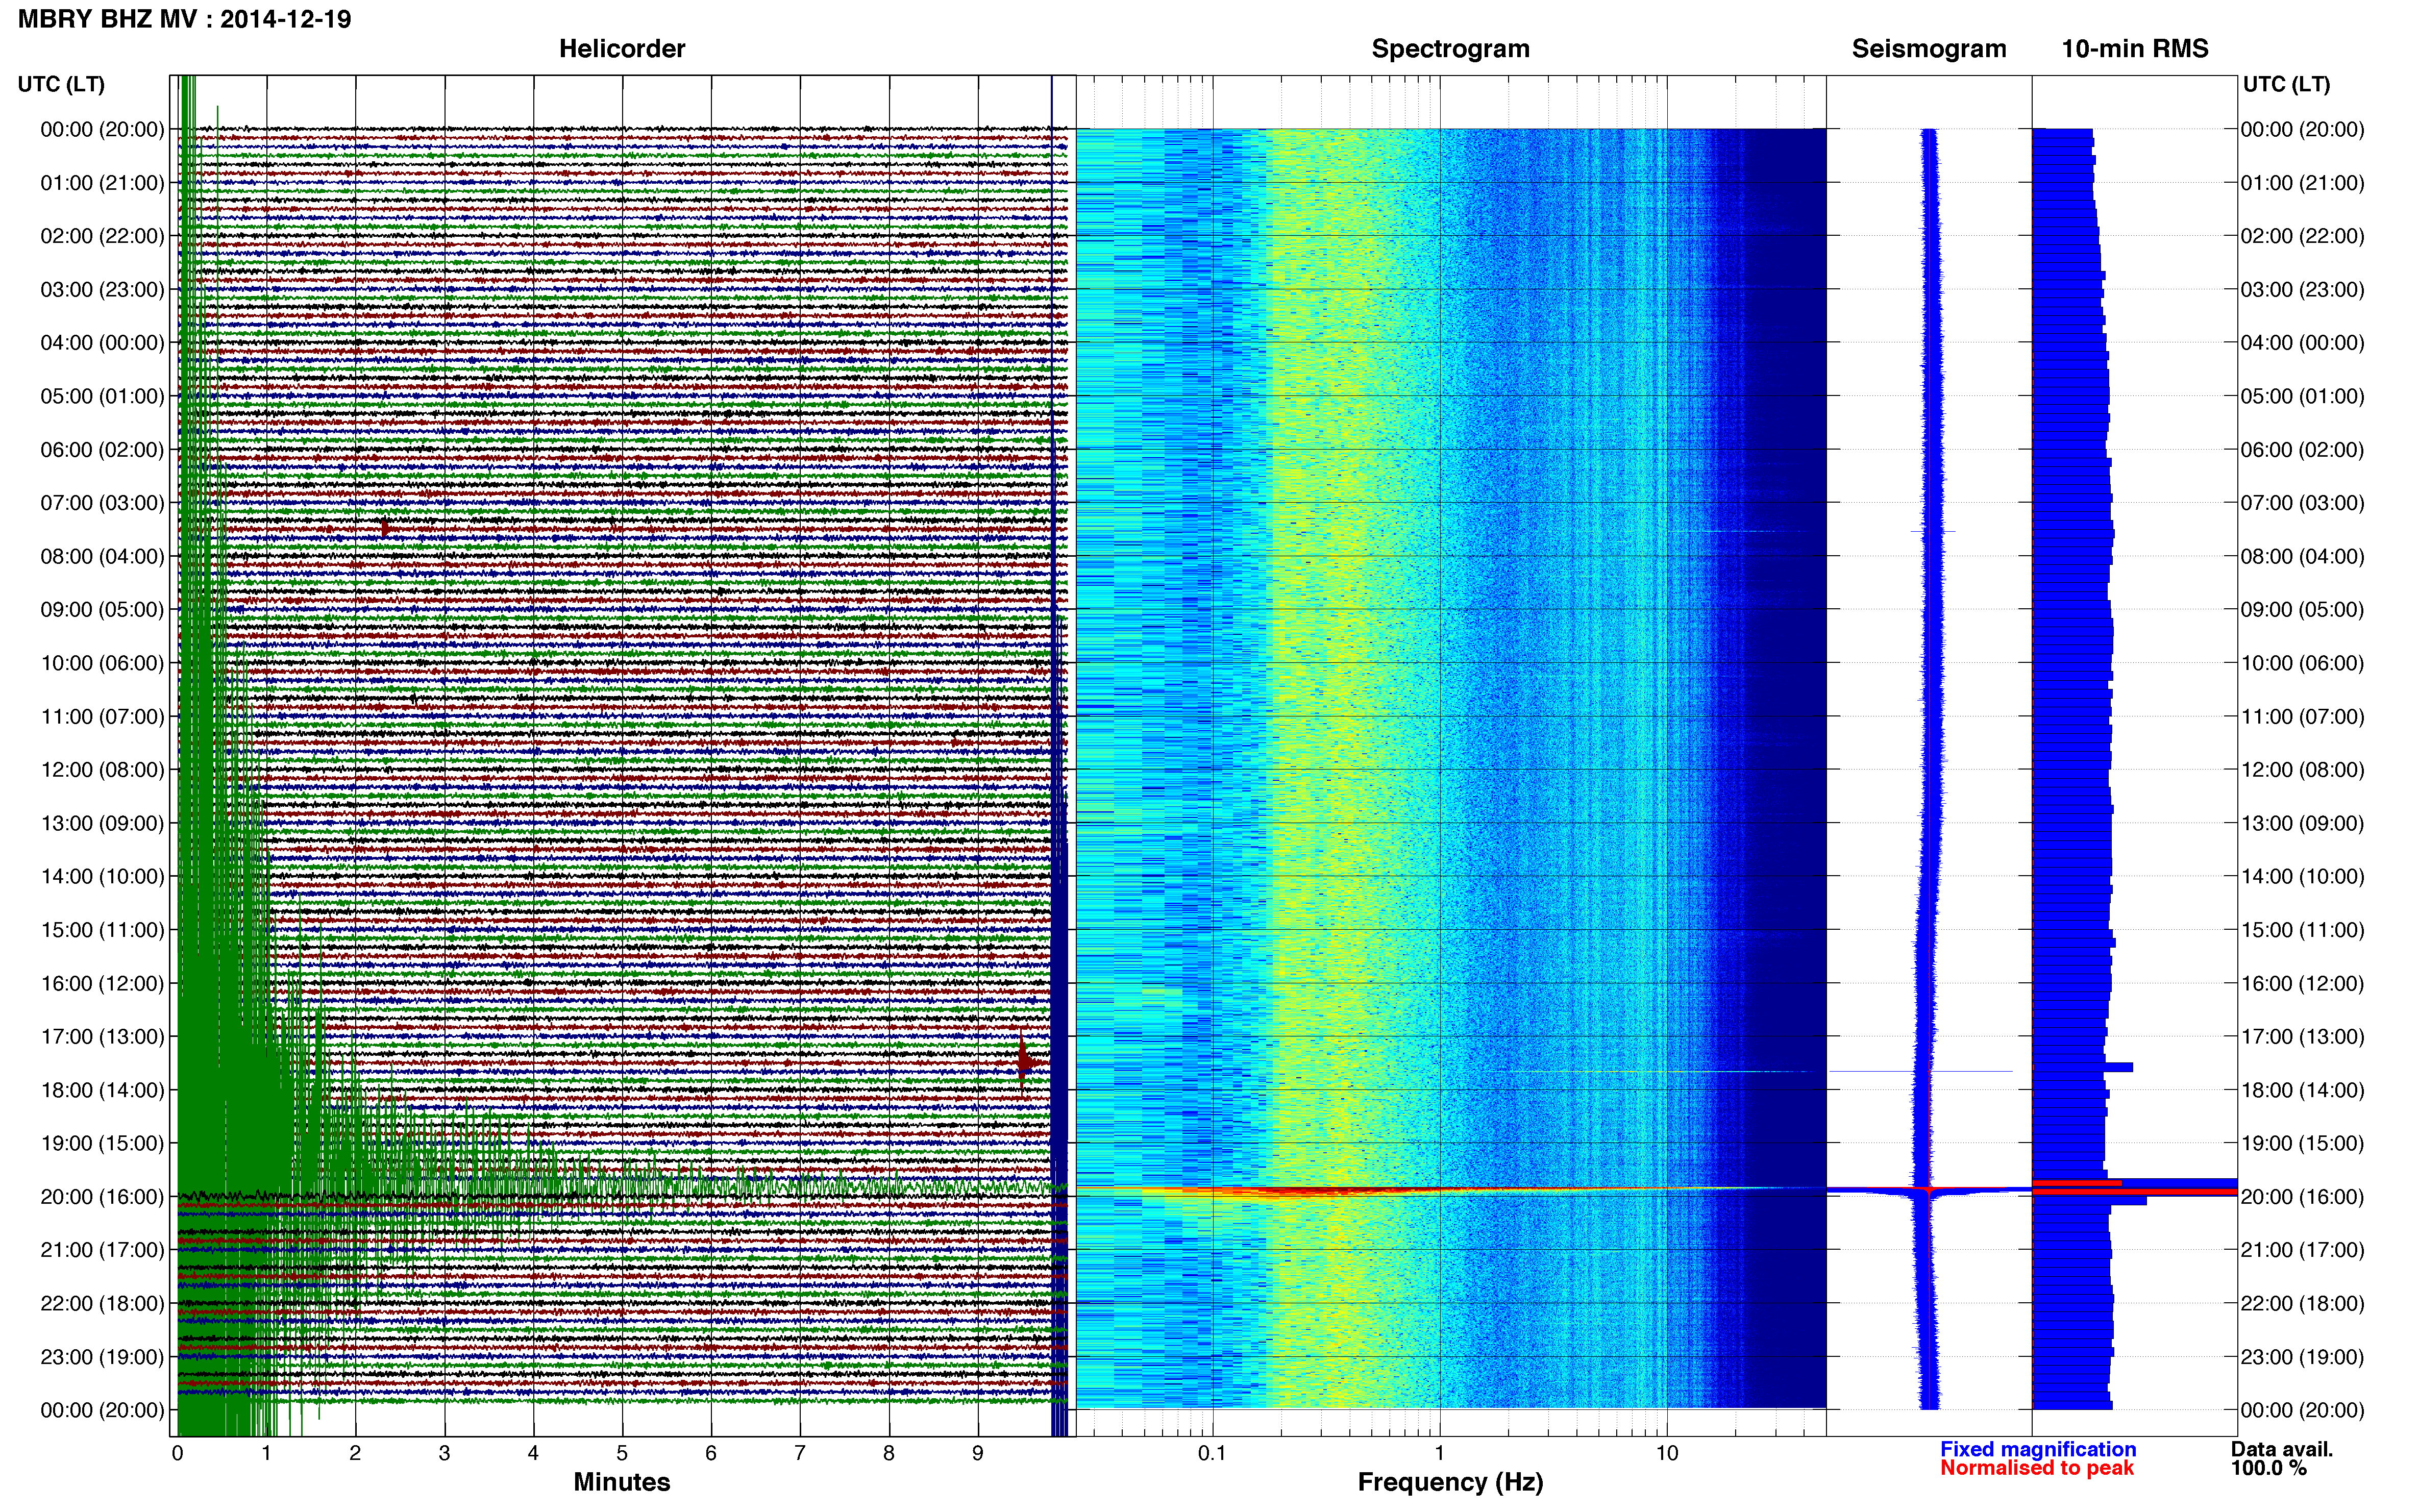
Task: Click the right 'UTC (LT)' axis label
Action: point(2286,84)
